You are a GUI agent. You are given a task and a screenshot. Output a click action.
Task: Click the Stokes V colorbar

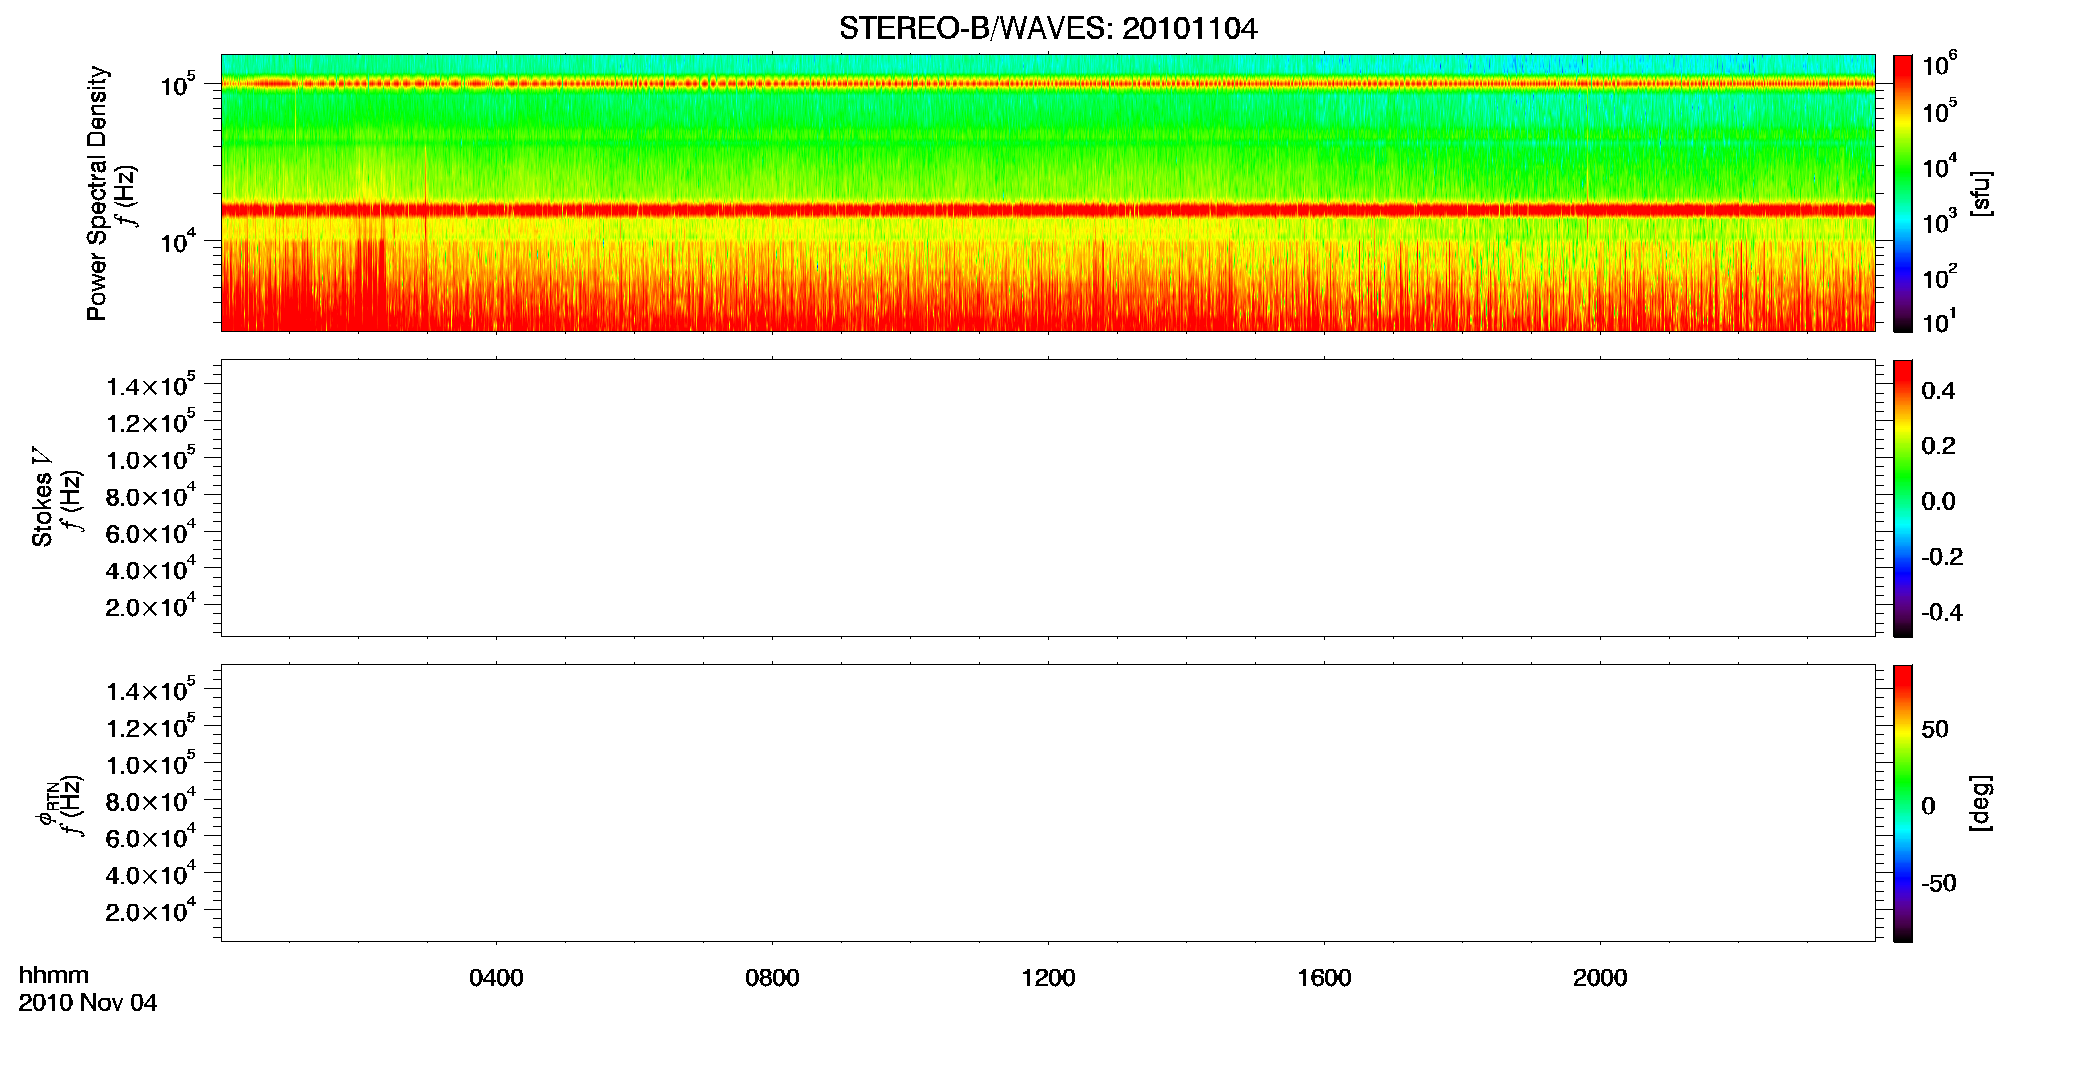[1902, 498]
